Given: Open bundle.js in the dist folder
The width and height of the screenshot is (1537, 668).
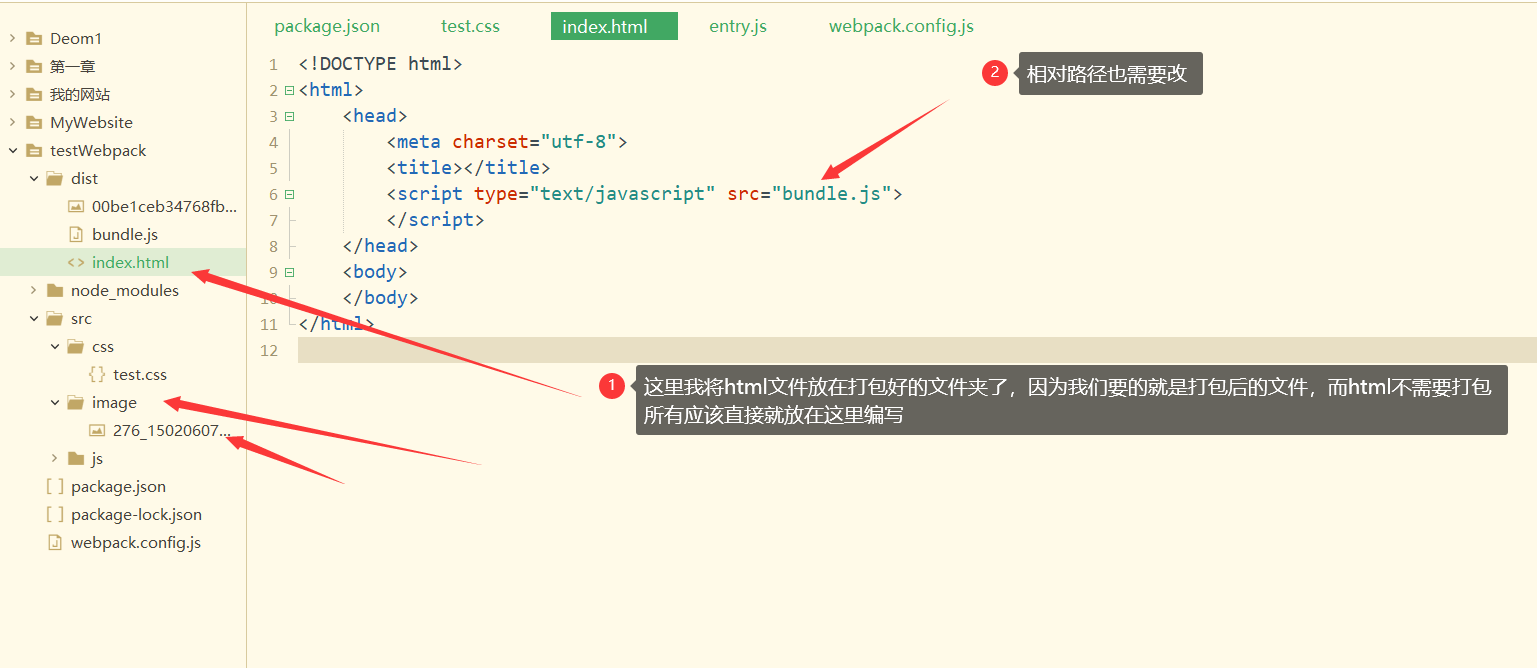Looking at the screenshot, I should point(125,234).
